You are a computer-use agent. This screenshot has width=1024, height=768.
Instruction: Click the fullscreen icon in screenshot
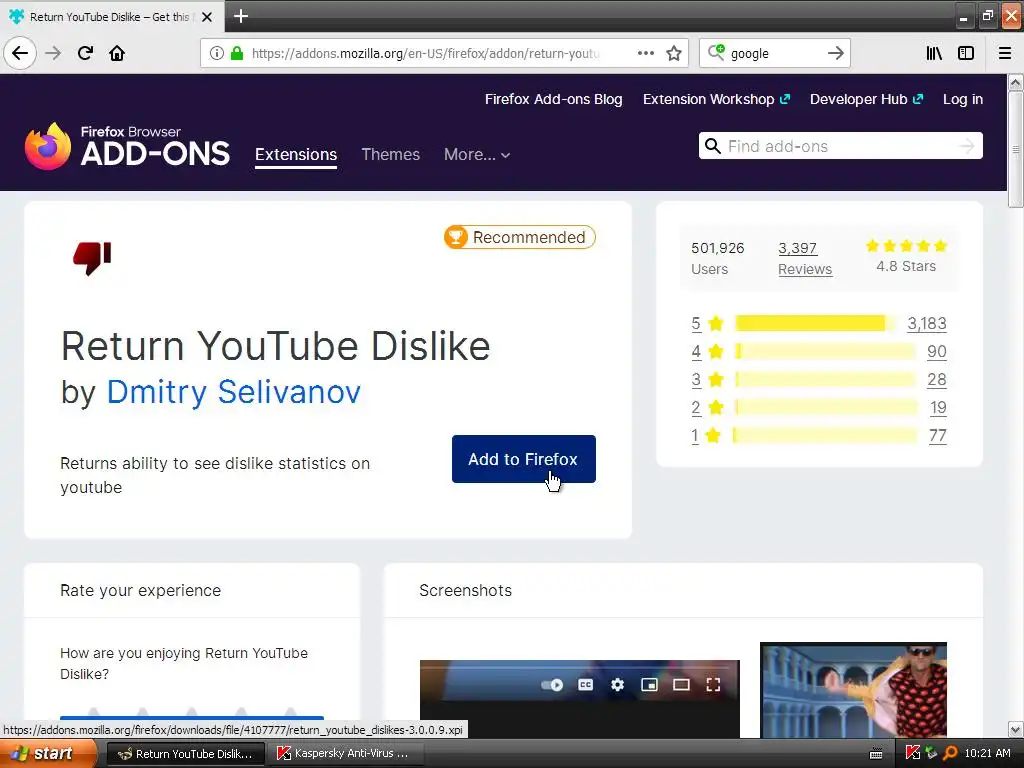713,684
